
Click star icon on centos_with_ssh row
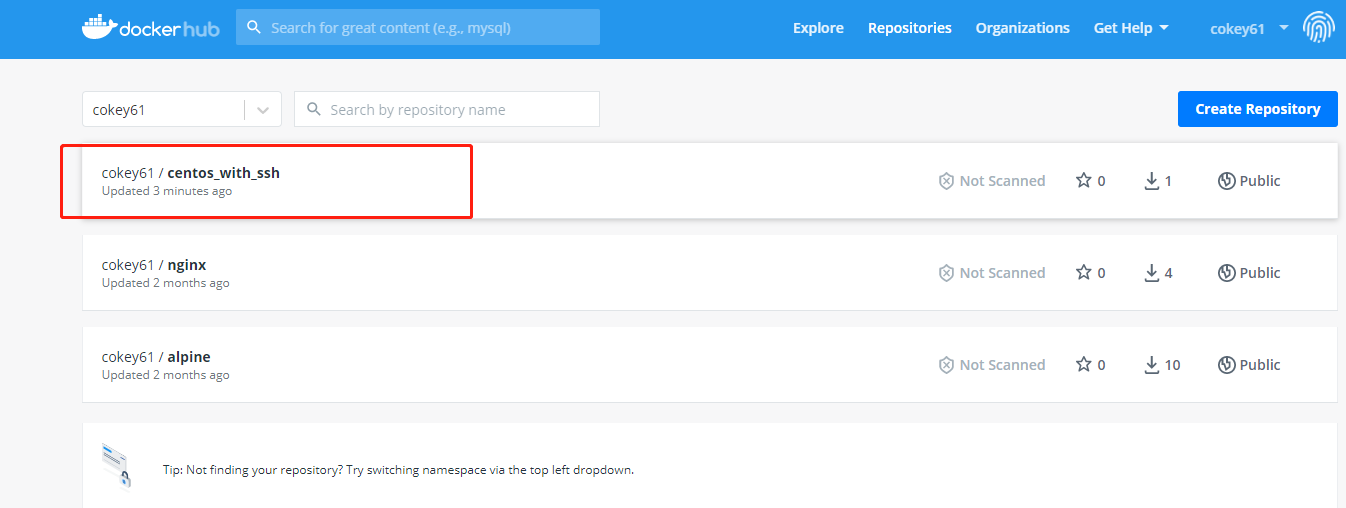(1083, 181)
